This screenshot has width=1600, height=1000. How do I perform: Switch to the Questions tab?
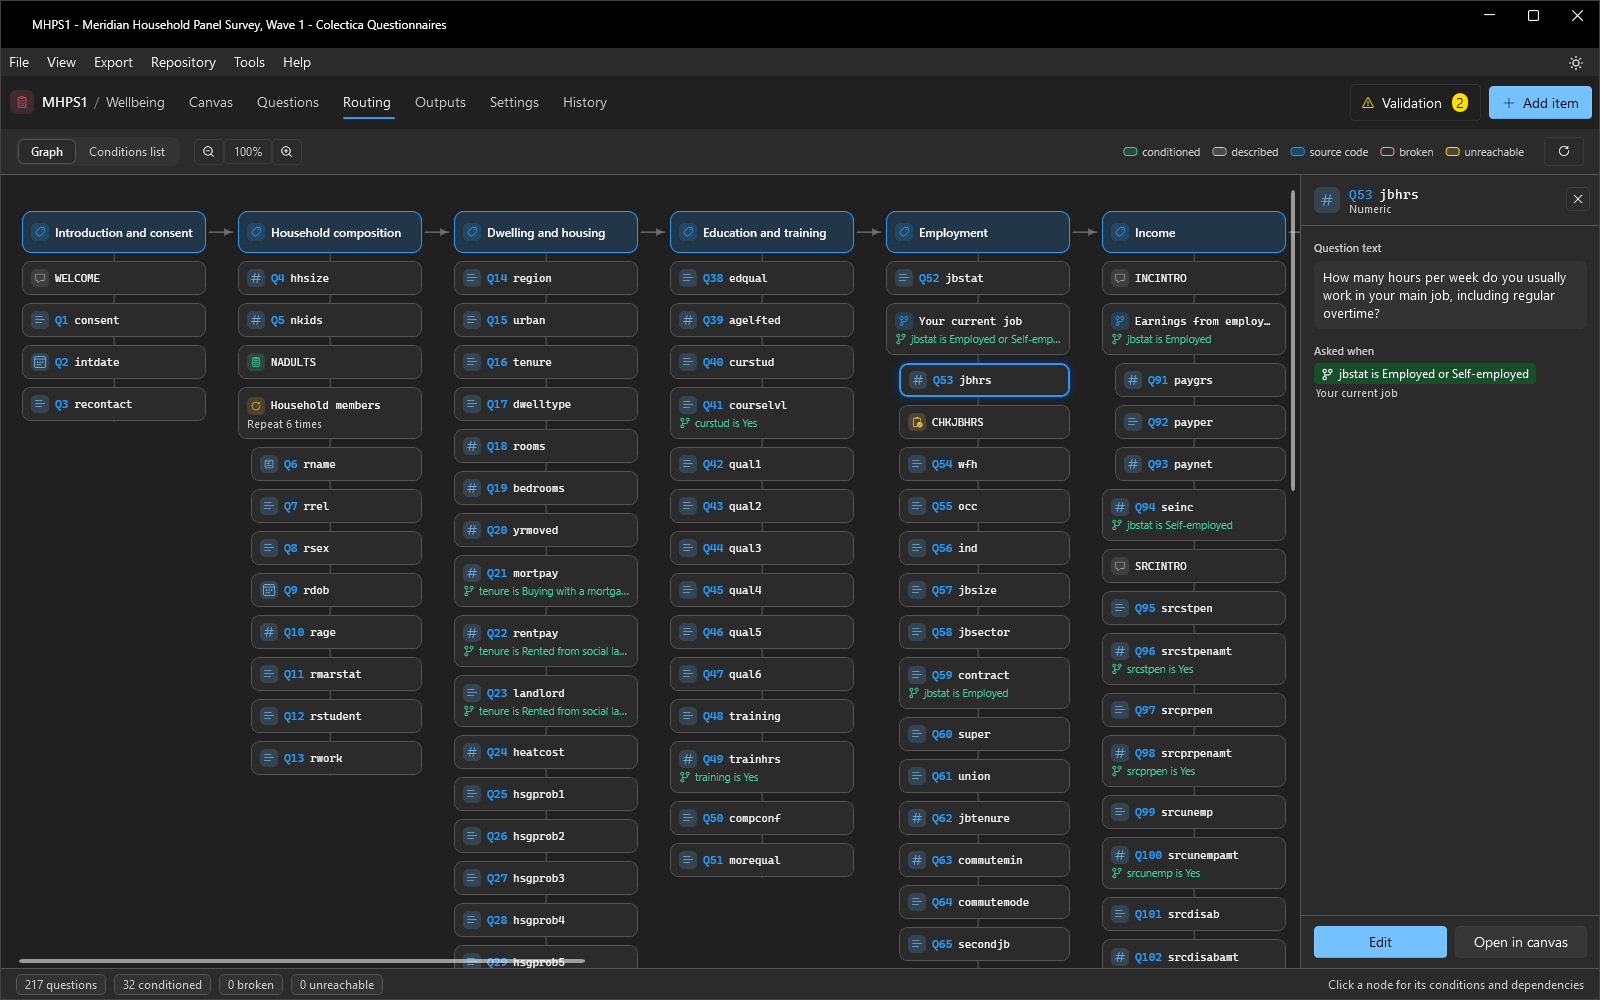click(288, 102)
